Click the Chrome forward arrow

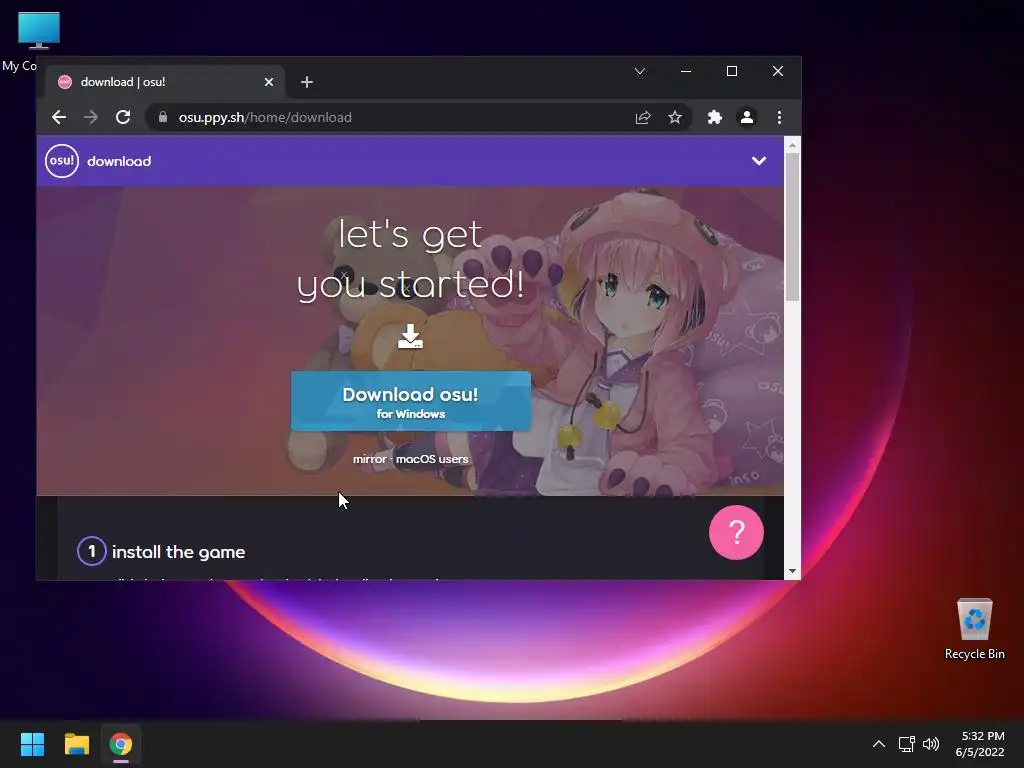pos(91,118)
